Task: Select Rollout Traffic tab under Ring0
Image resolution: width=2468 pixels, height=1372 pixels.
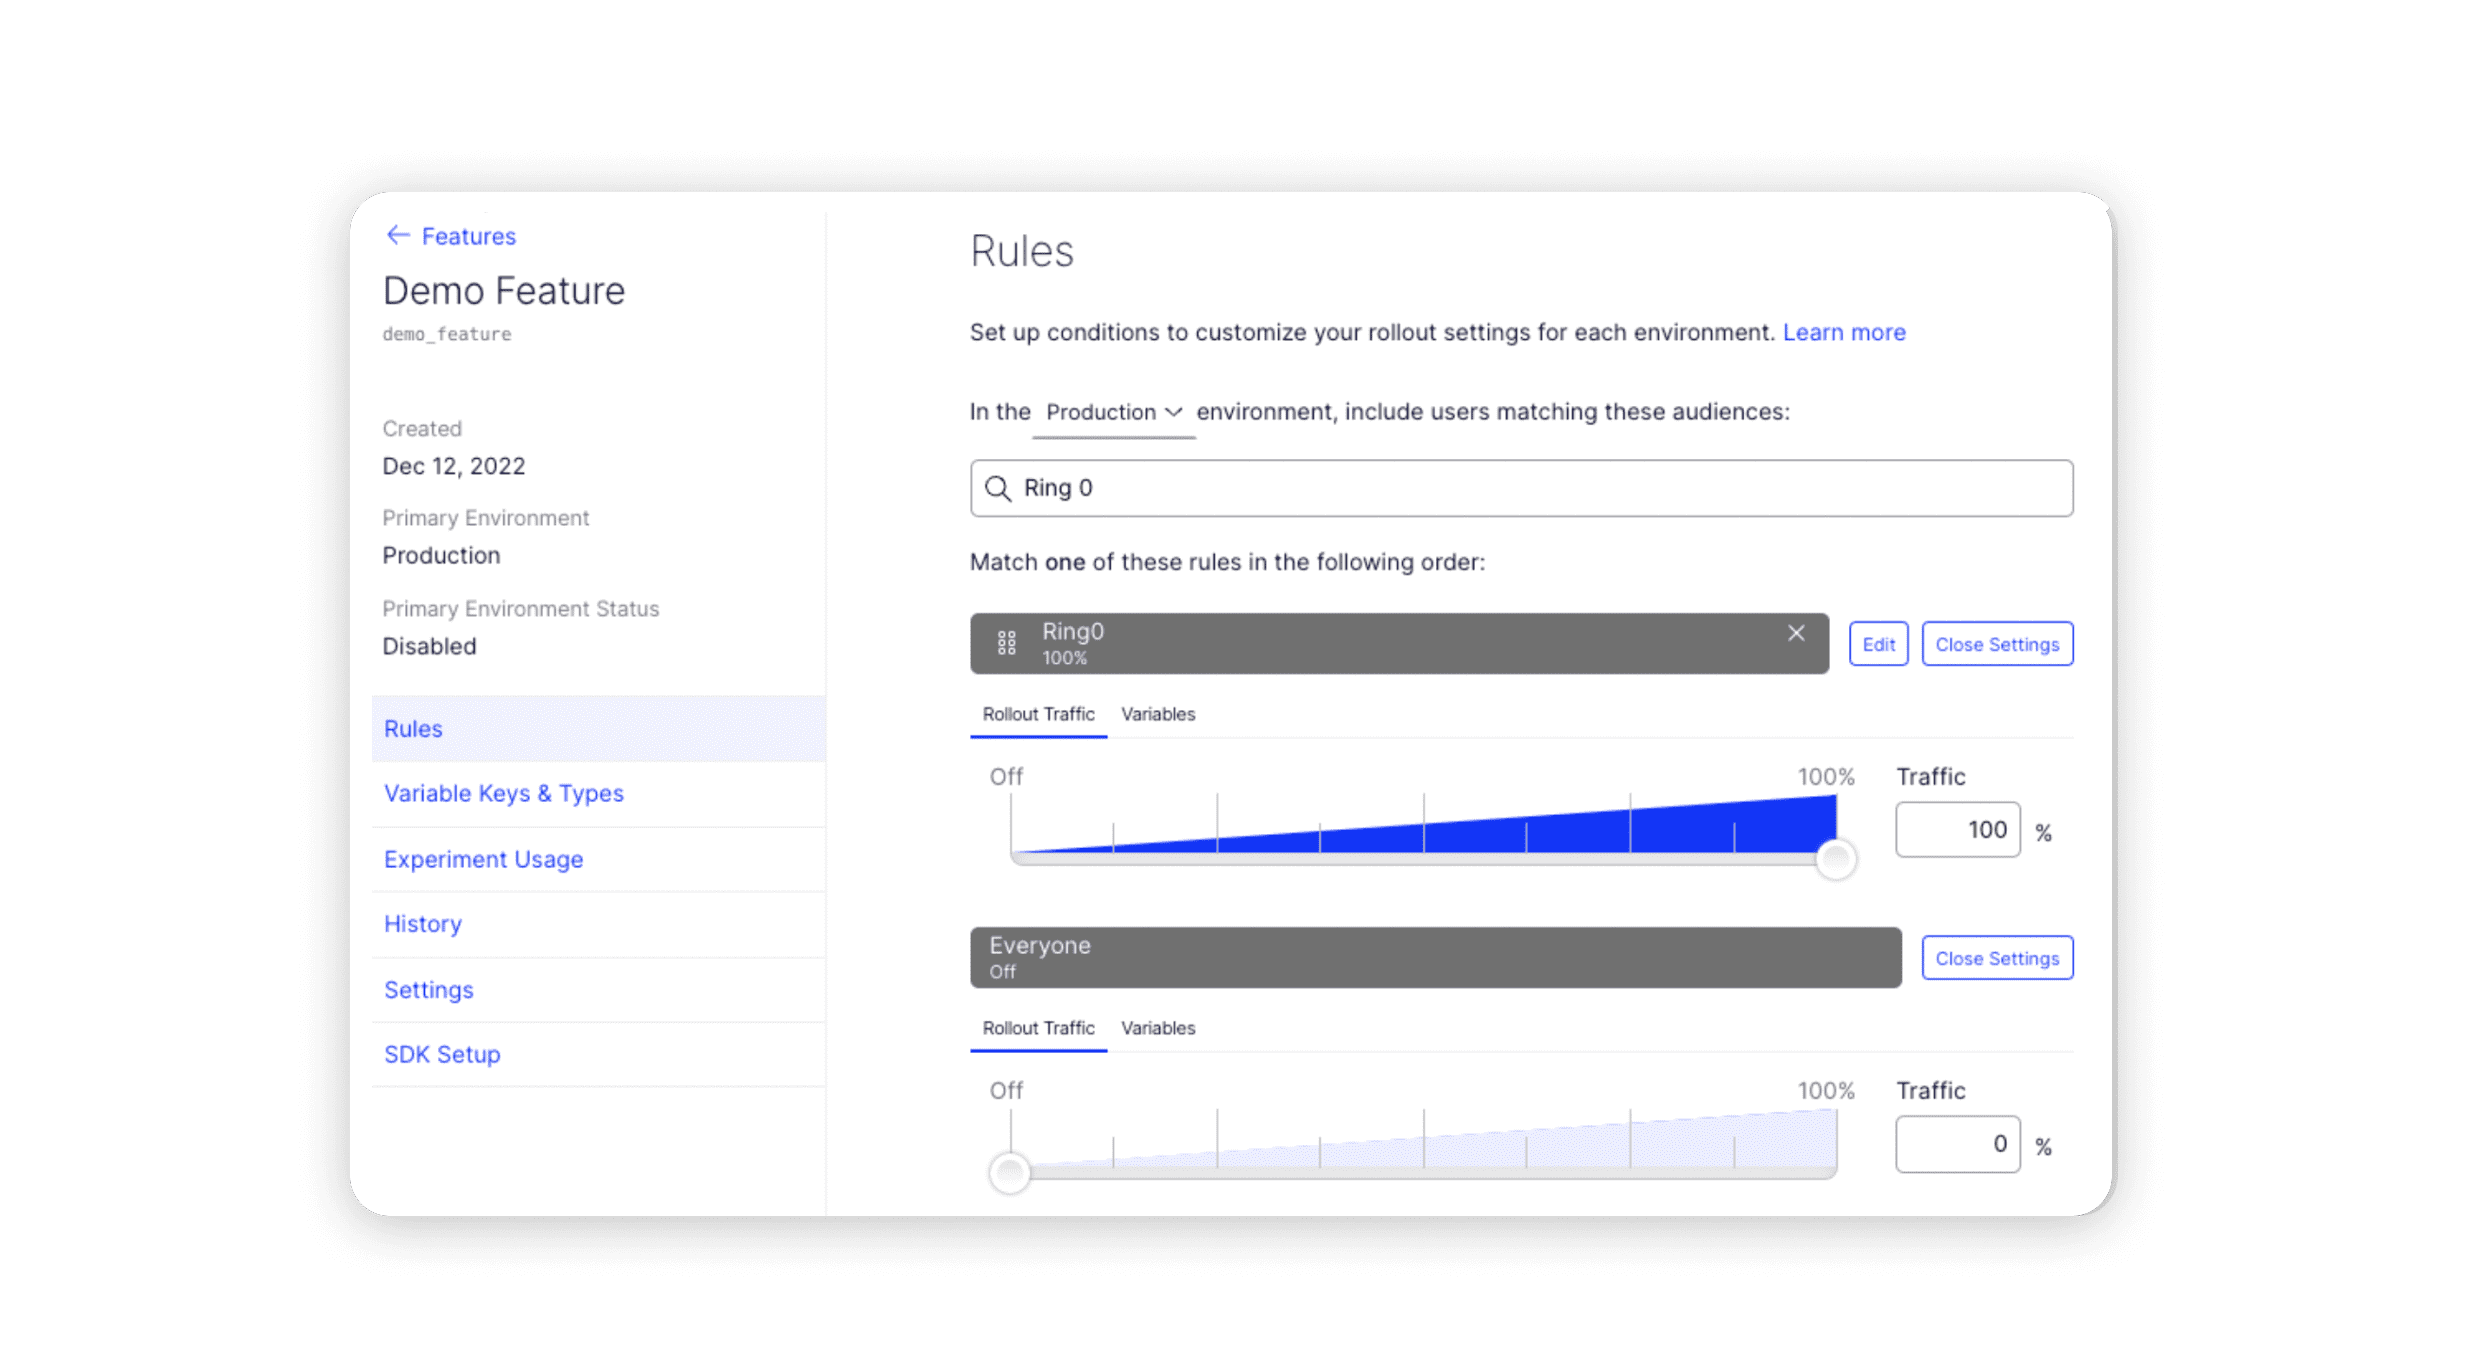Action: click(1038, 714)
